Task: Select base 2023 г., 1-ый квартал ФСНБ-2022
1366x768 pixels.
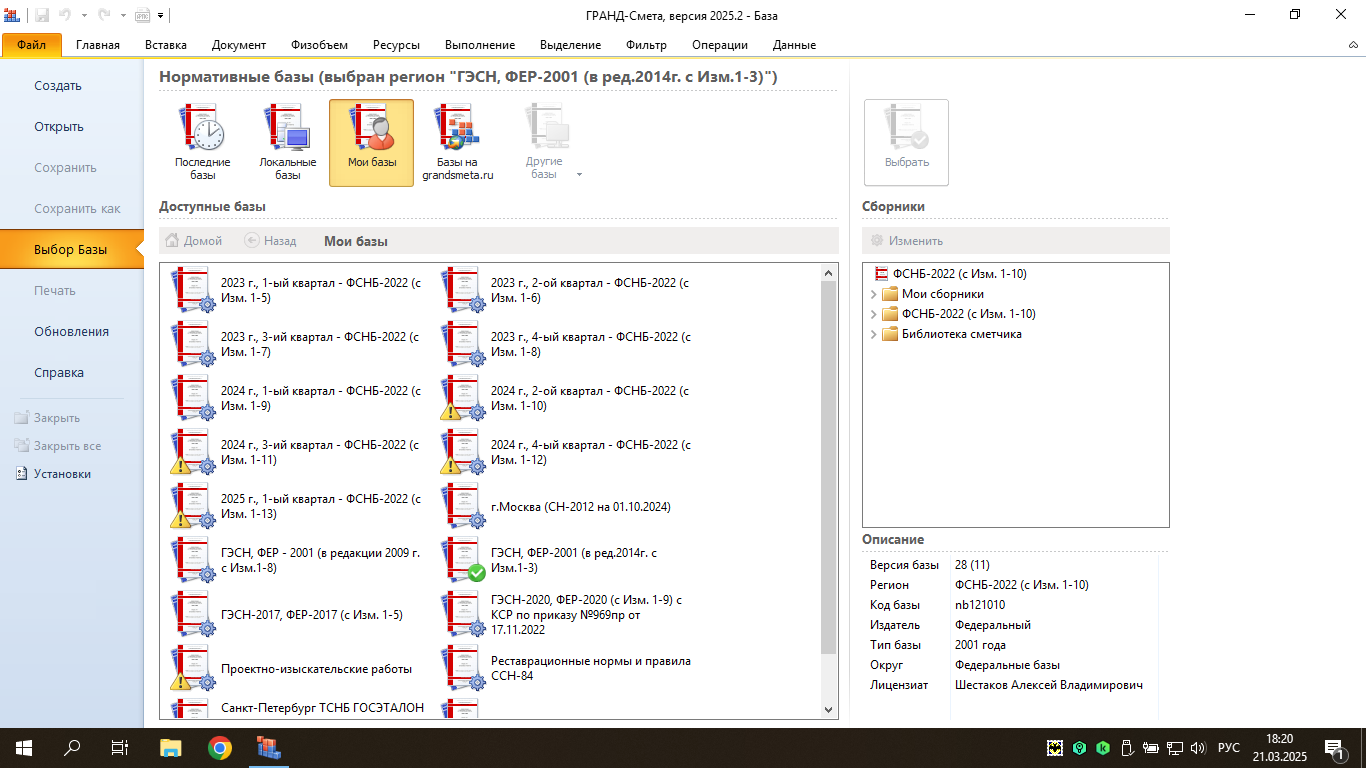Action: [x=297, y=290]
